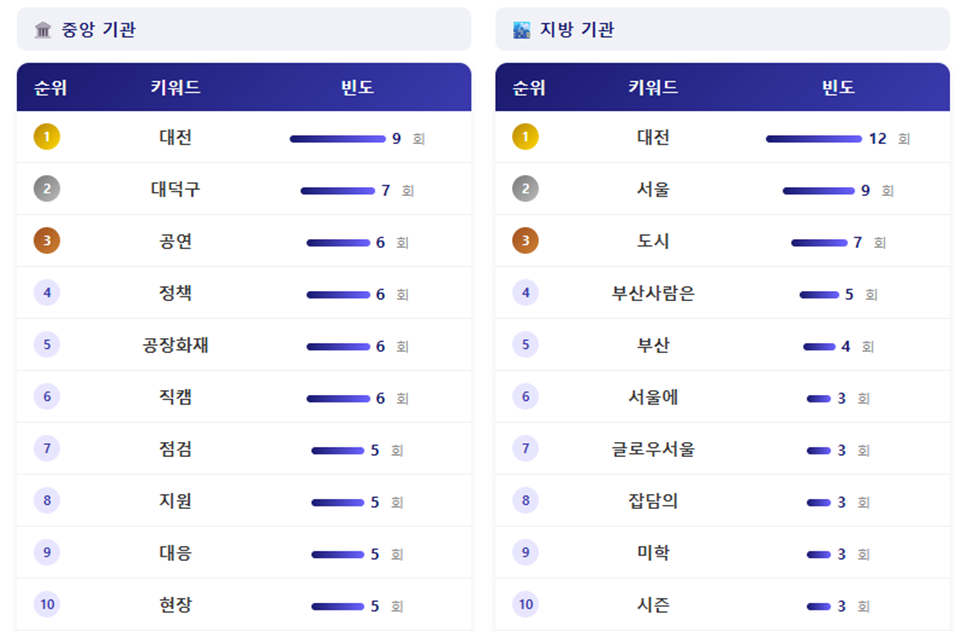Click the 중앙 기관 building icon
The width and height of the screenshot is (962, 632).
click(43, 30)
